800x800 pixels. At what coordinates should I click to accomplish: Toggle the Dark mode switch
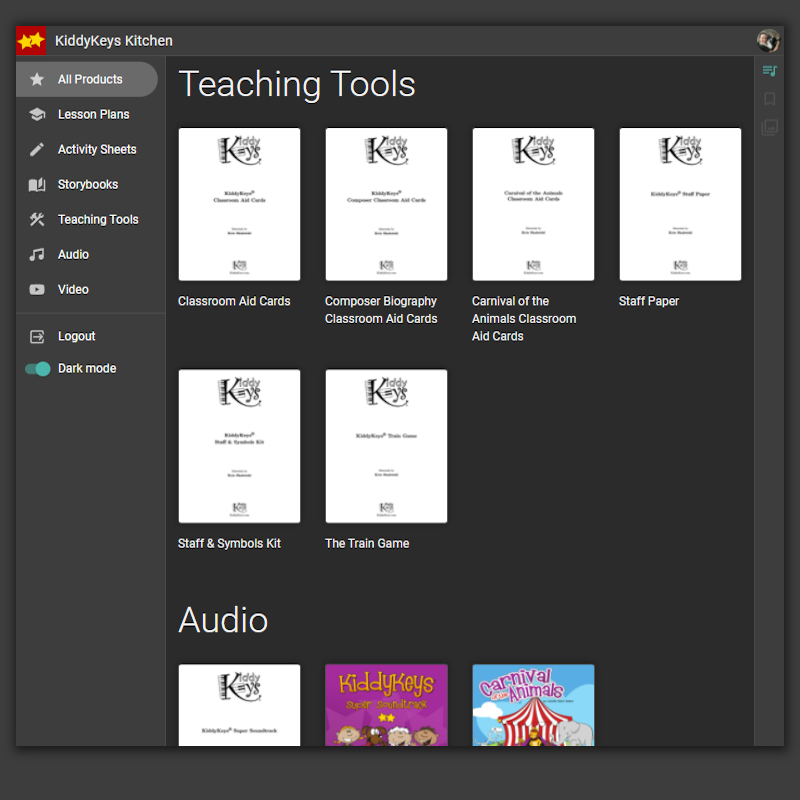point(38,368)
